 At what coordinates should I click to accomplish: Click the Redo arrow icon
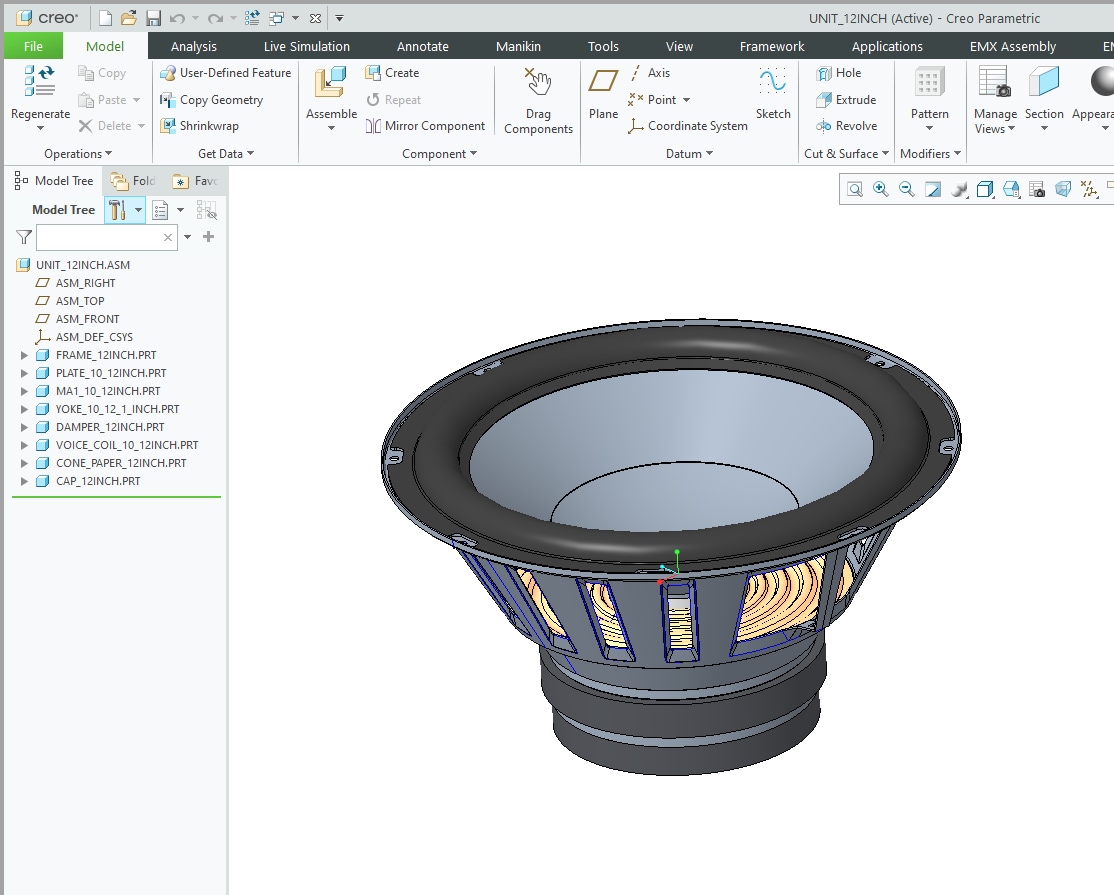point(215,18)
